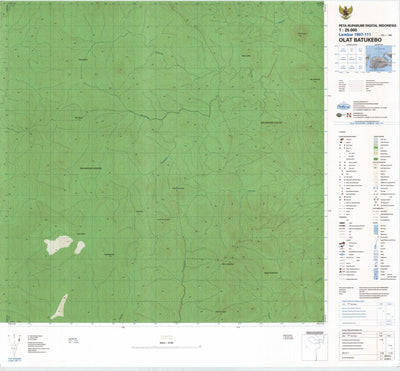400x371 pixels.
Task: Click the red N logo
Action: click(349, 115)
